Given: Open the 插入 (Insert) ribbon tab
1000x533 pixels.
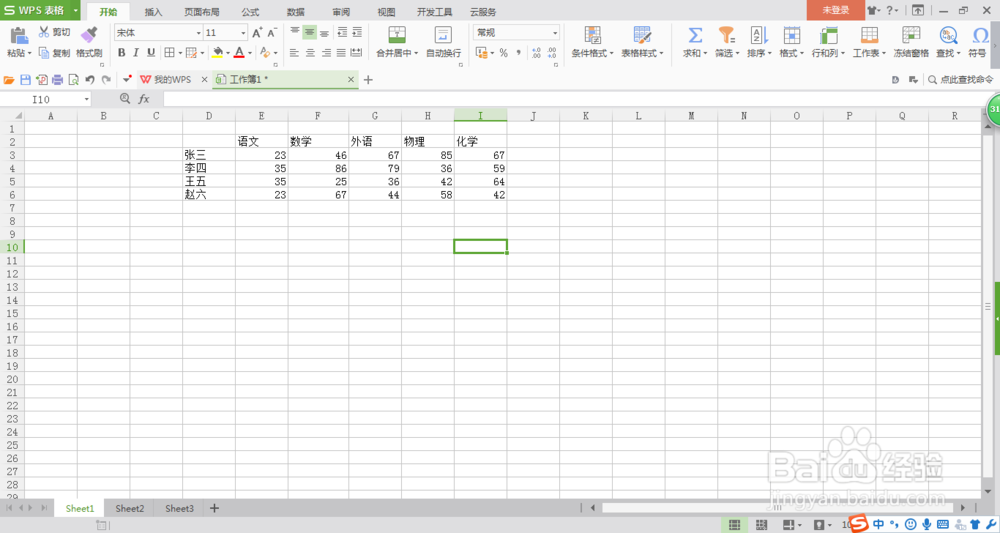Looking at the screenshot, I should [x=154, y=12].
